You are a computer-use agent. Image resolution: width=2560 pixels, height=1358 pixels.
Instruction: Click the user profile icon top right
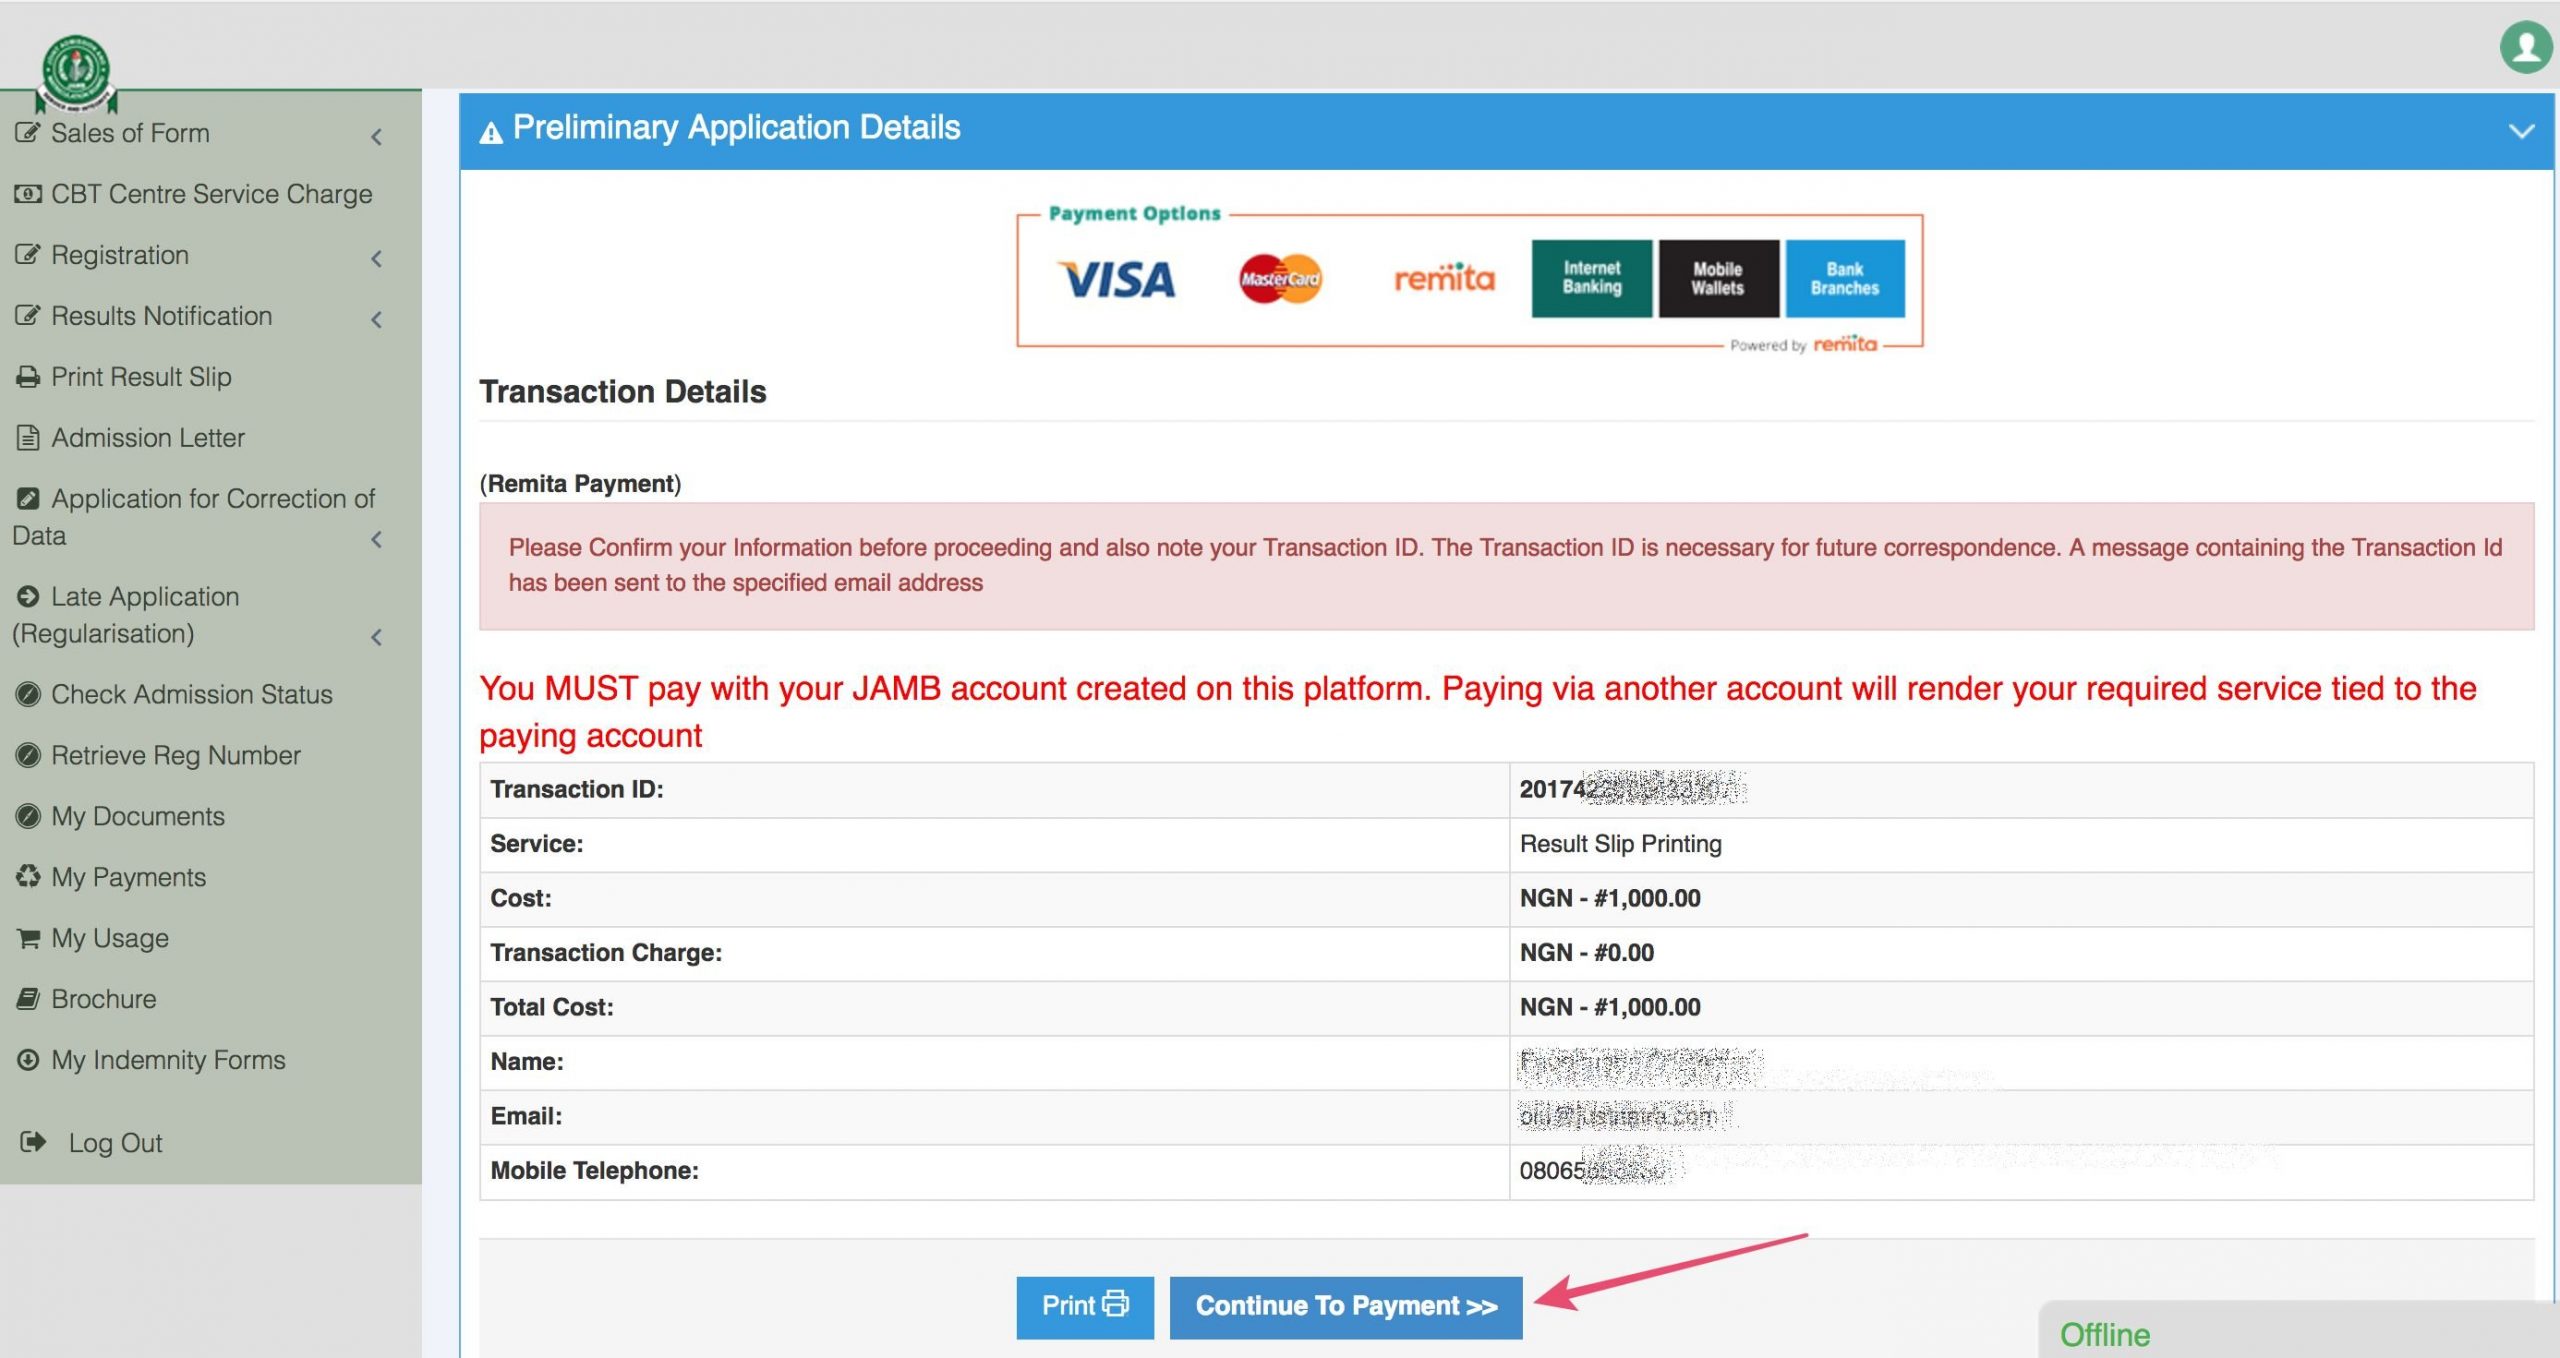2524,44
